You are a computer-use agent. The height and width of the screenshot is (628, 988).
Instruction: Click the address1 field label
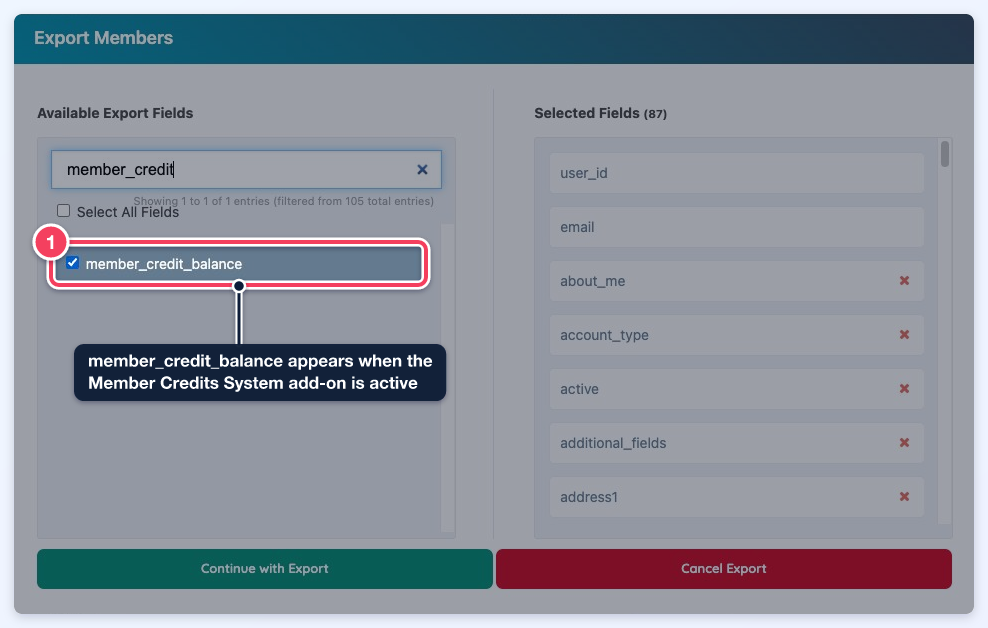click(x=589, y=498)
